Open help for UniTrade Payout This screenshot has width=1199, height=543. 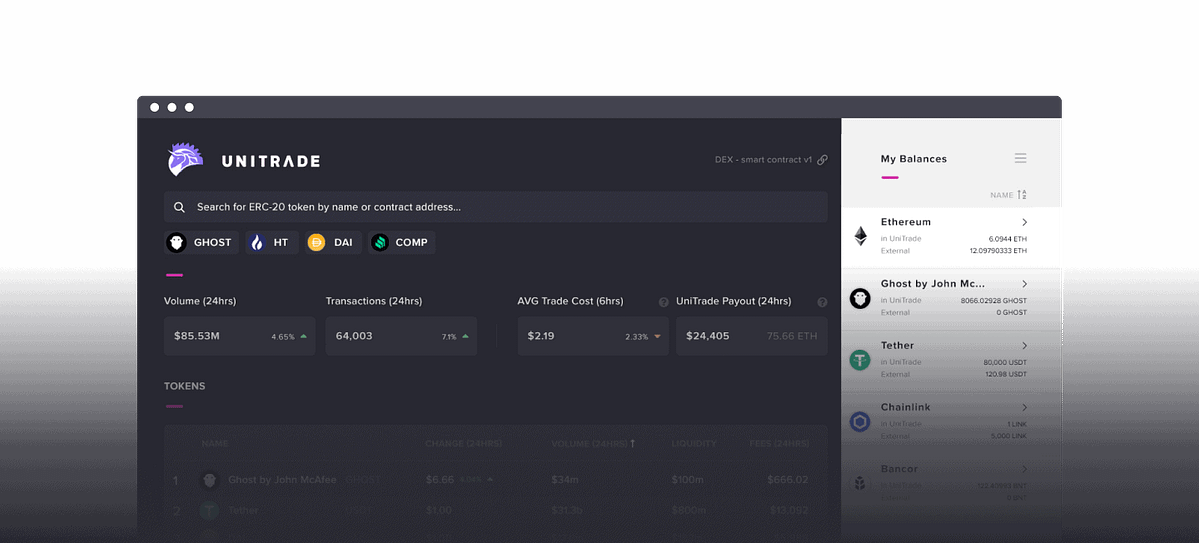pos(822,302)
